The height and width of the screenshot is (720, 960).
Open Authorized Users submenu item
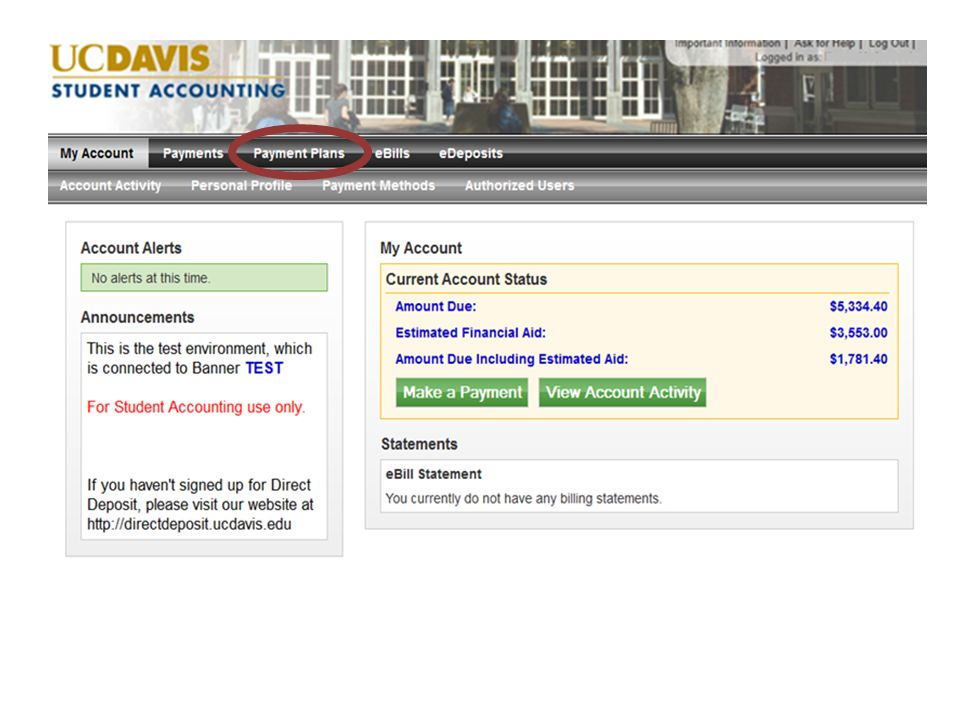click(519, 186)
